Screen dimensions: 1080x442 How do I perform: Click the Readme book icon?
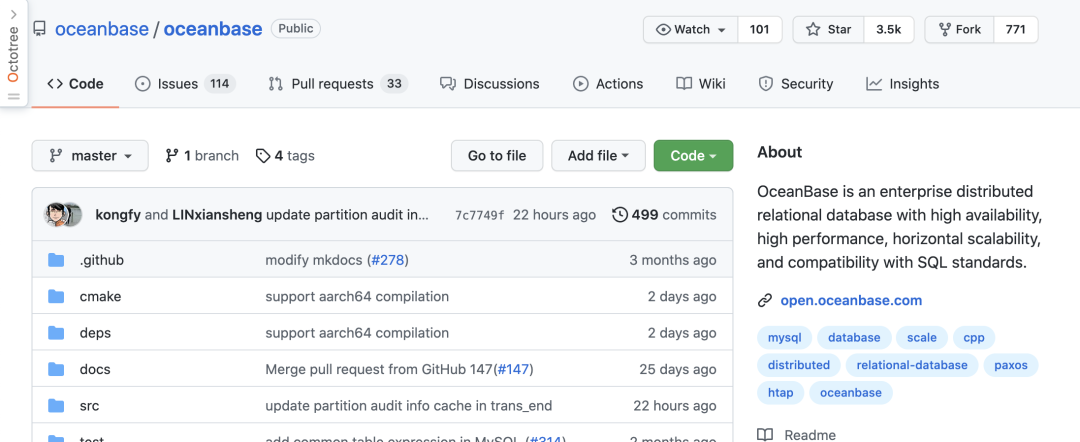(765, 434)
